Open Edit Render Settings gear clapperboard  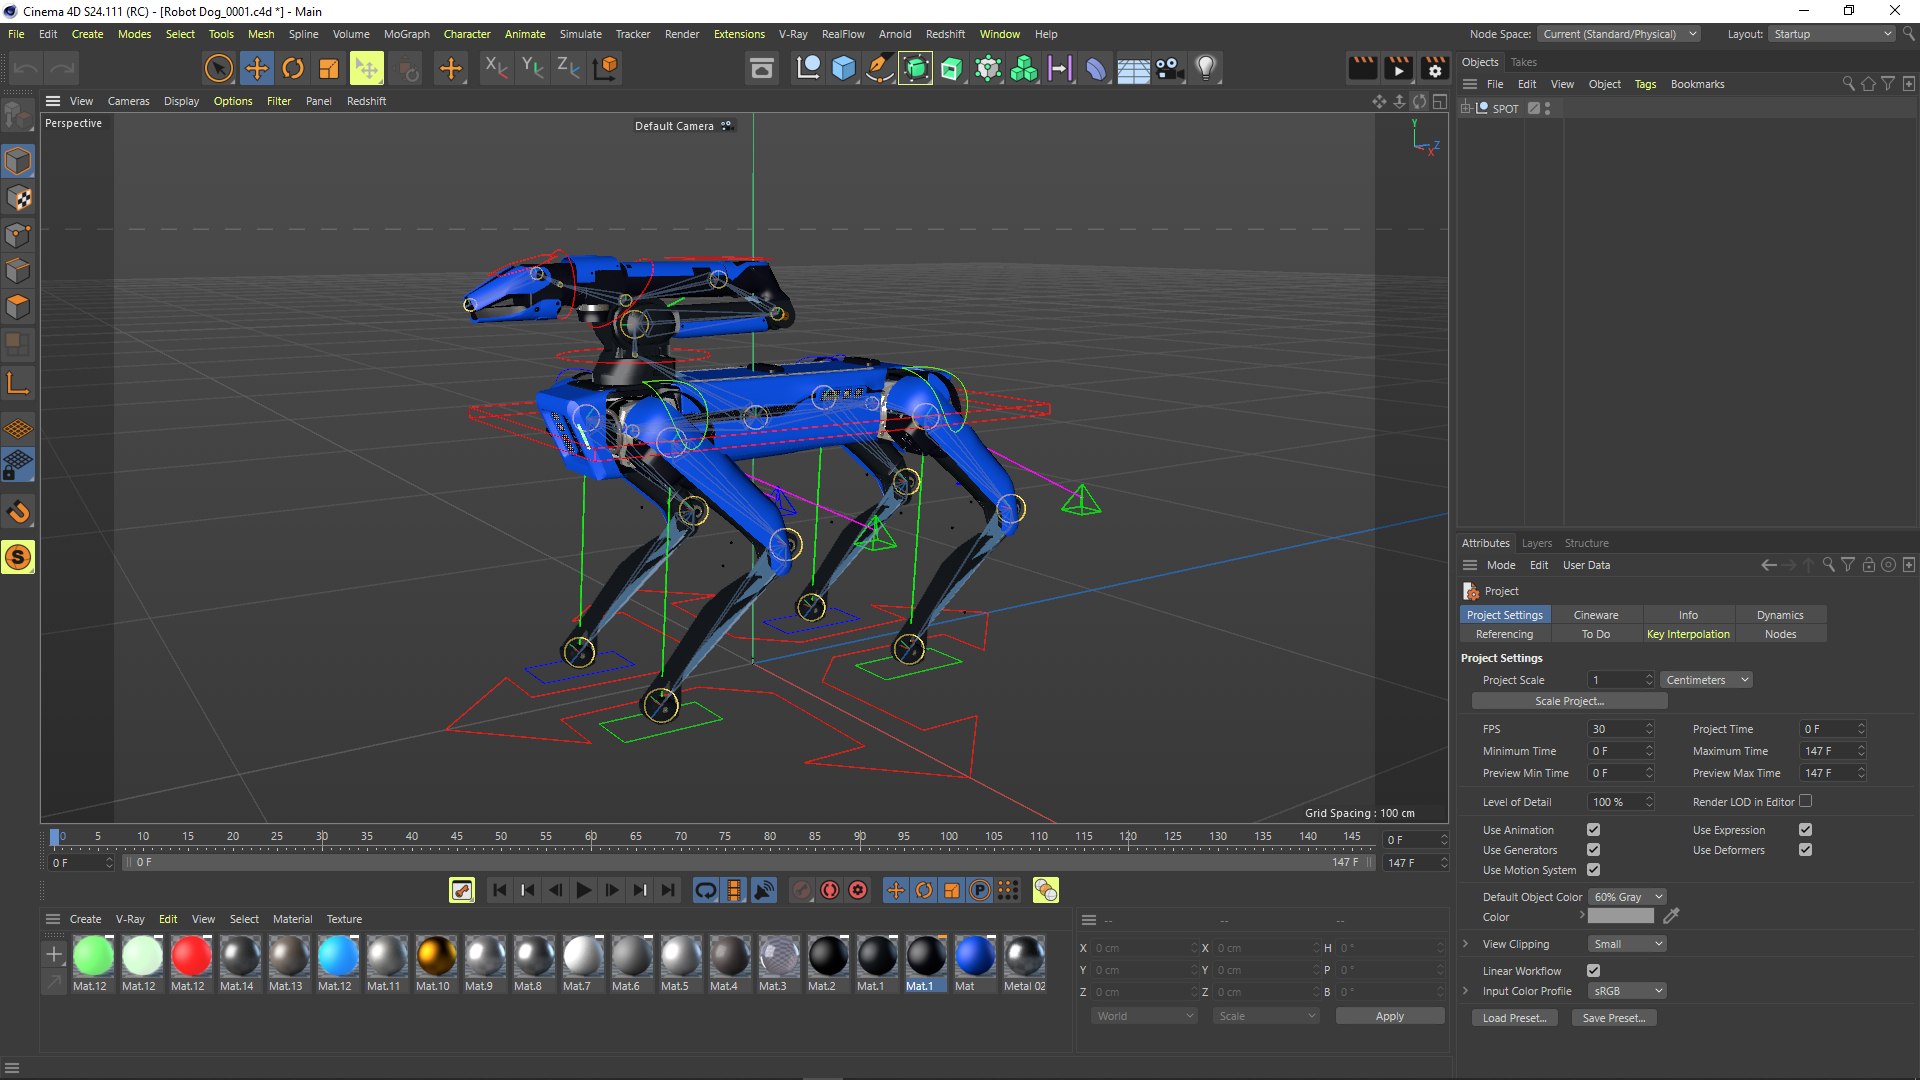tap(1435, 68)
